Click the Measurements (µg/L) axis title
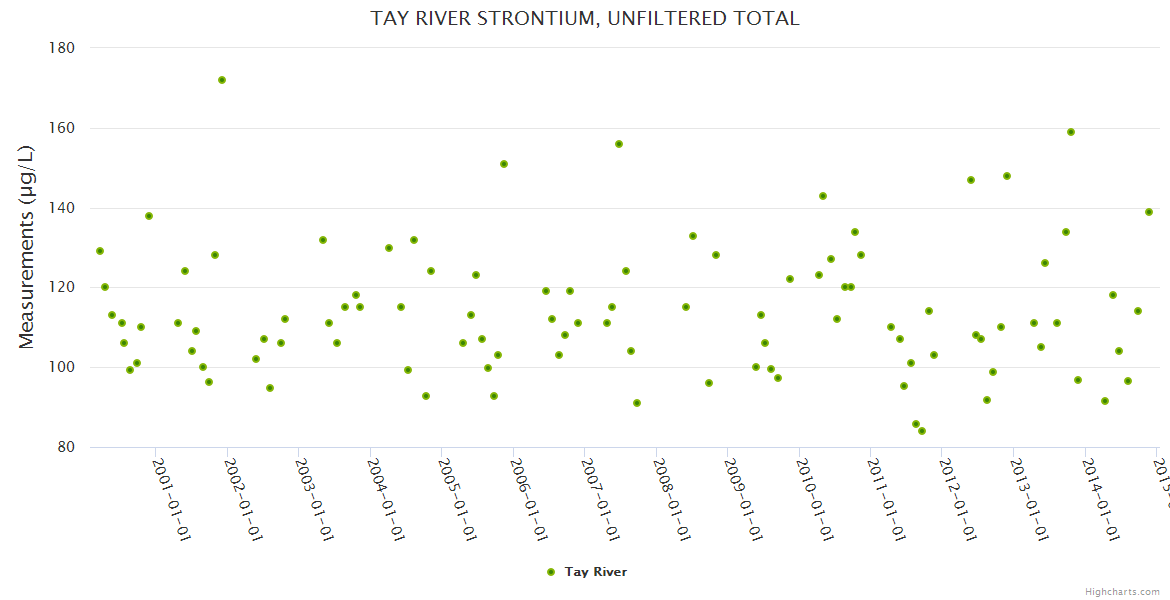 tap(27, 247)
